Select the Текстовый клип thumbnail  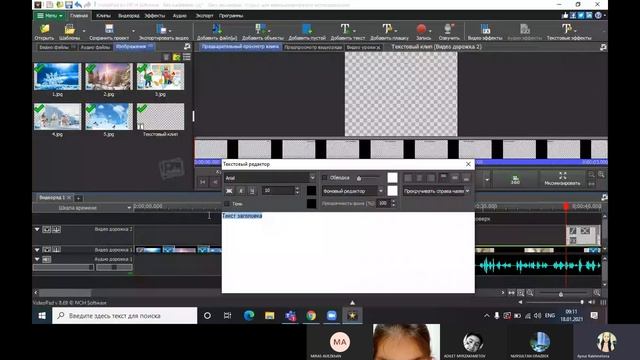[160, 116]
